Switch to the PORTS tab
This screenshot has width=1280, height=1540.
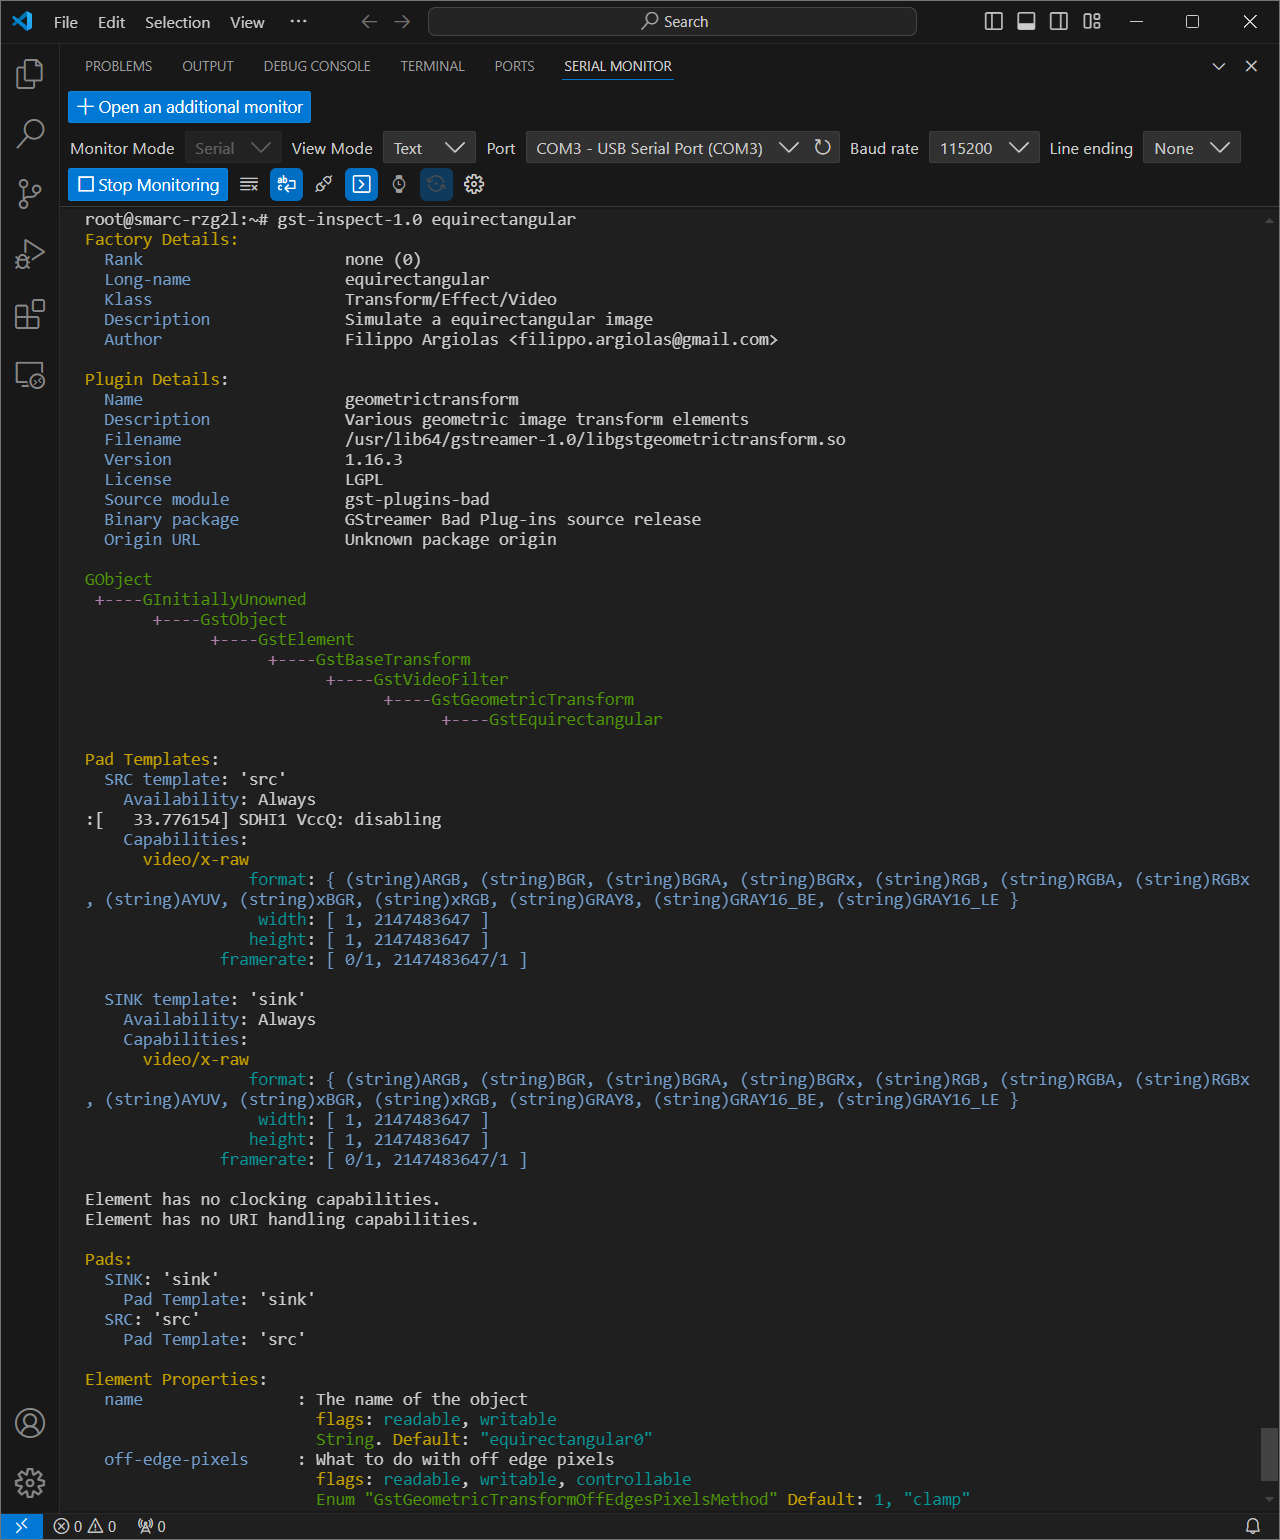pyautogui.click(x=514, y=66)
